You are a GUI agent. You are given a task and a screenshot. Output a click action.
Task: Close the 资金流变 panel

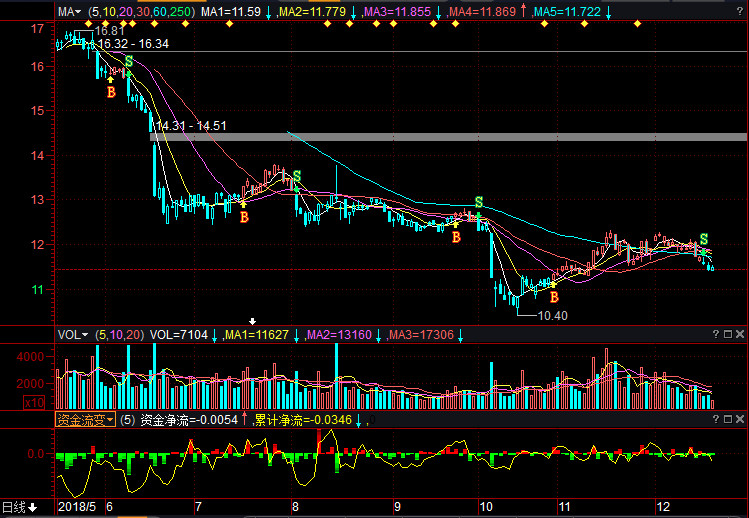tap(740, 419)
